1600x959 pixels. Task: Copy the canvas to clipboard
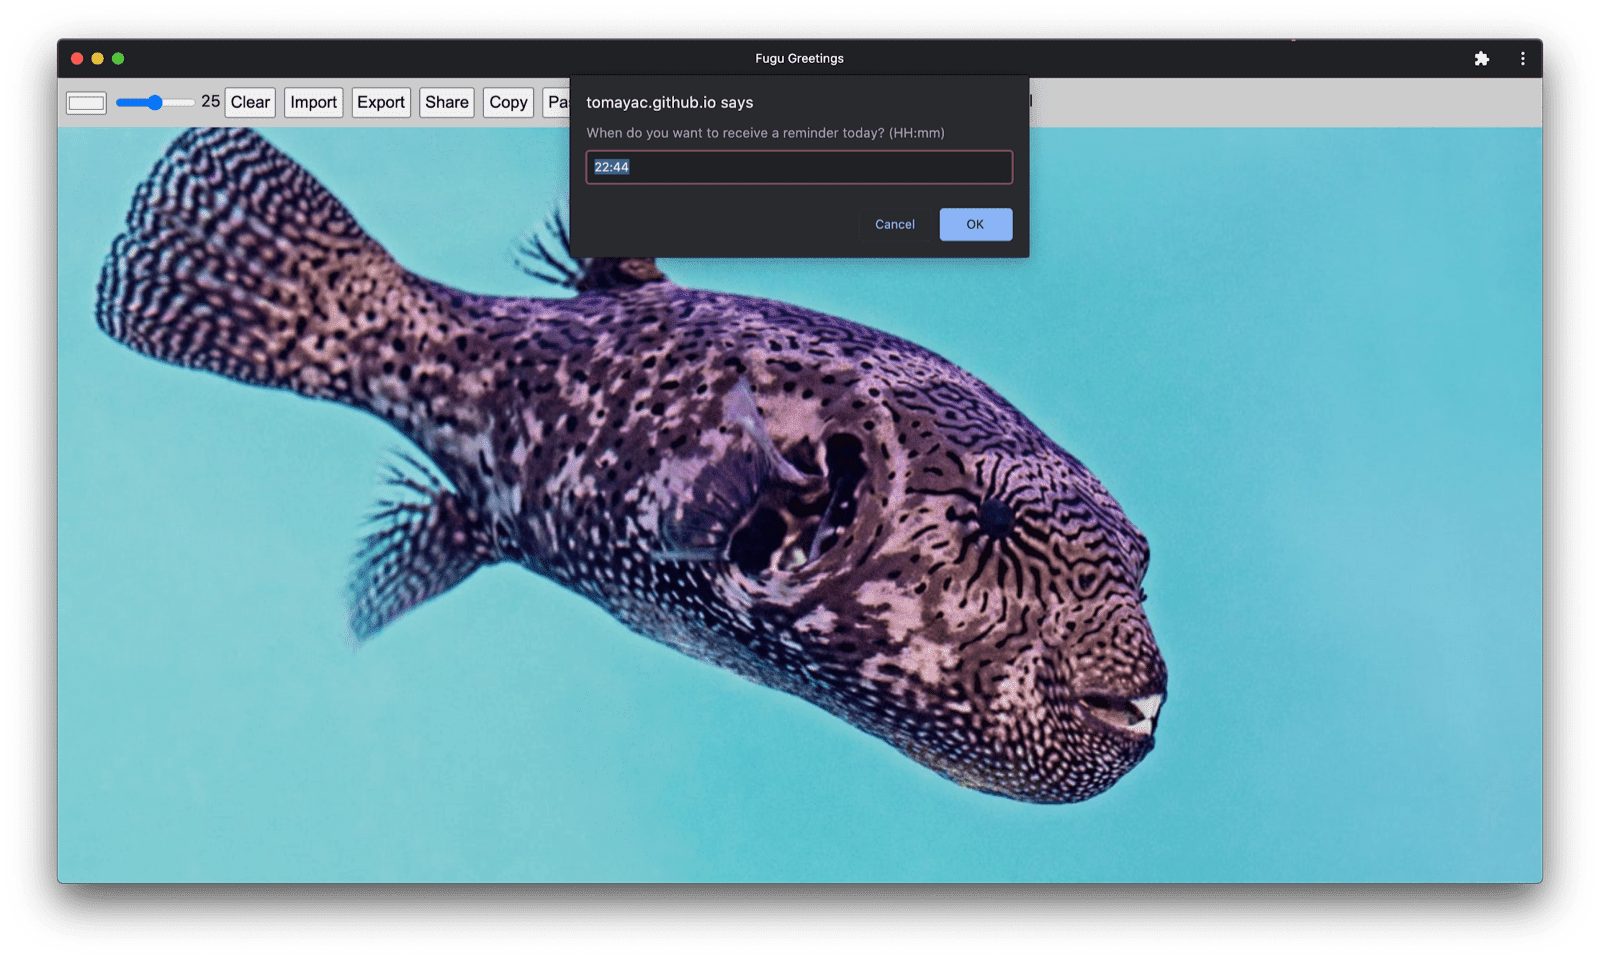[507, 101]
